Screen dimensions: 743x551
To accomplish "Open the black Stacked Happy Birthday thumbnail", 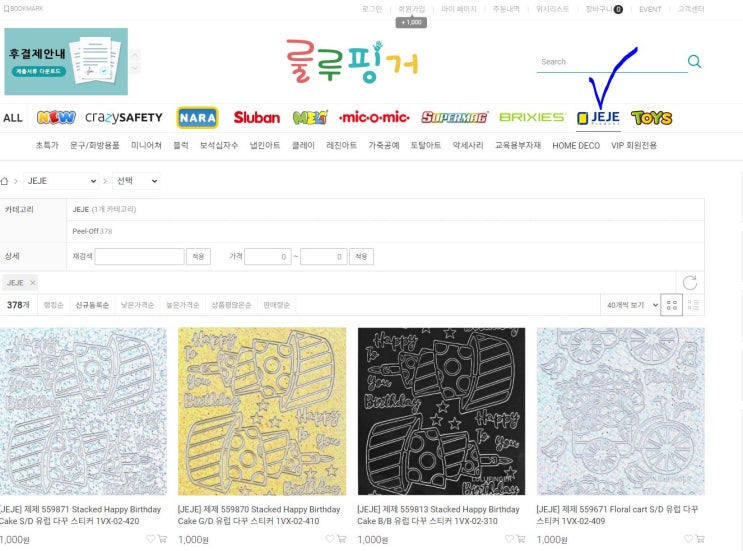I will pos(441,411).
